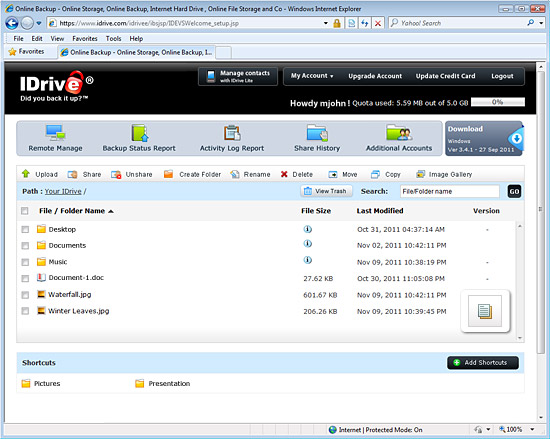Screen dimensions: 550x439
Task: Open the Backup Status Report icon
Action: tap(140, 133)
